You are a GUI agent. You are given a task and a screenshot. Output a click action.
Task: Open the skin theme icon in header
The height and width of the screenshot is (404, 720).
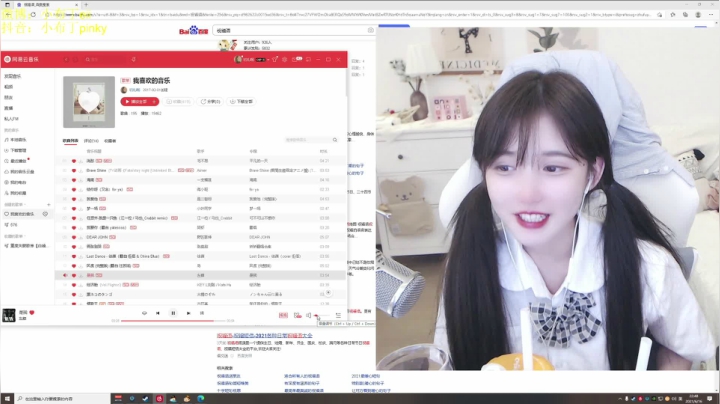coord(275,59)
